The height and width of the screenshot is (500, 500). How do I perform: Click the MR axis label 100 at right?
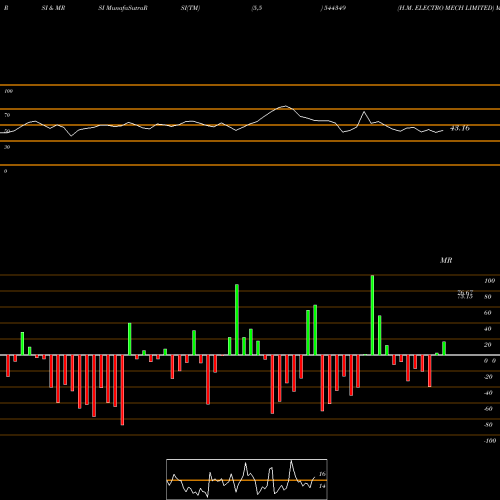point(489,281)
